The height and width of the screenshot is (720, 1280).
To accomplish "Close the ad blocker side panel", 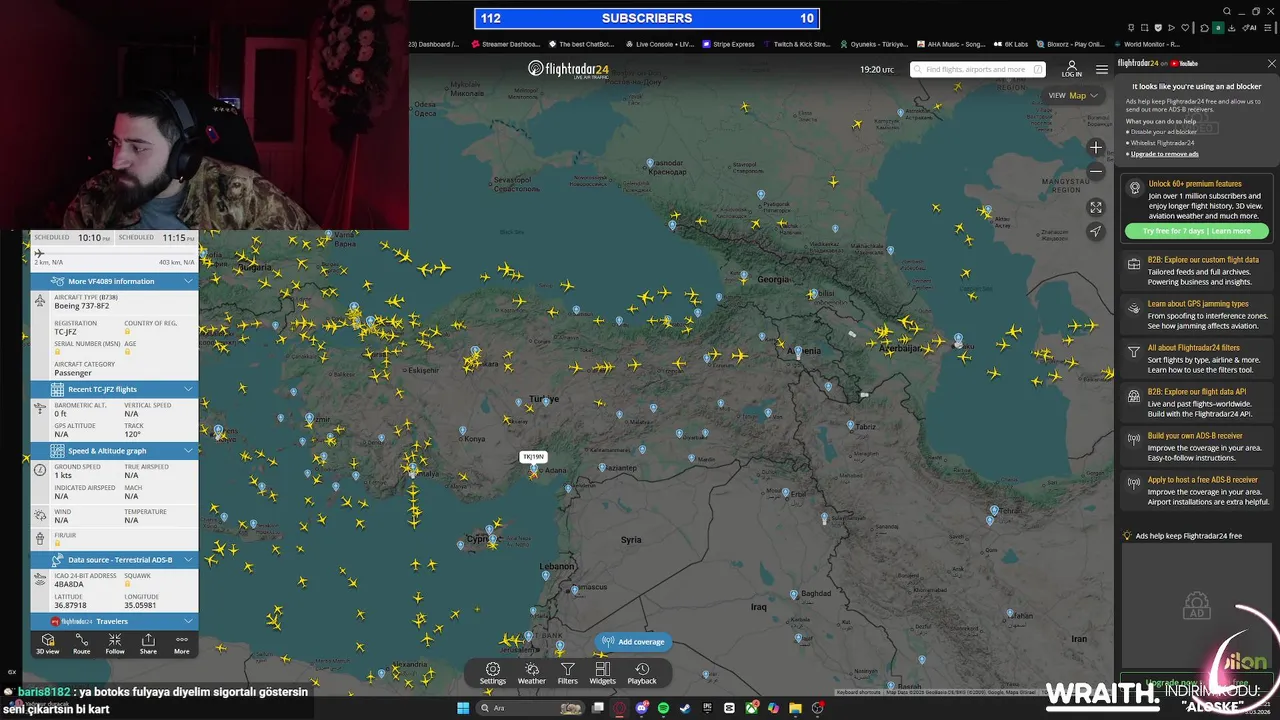I will (1271, 63).
